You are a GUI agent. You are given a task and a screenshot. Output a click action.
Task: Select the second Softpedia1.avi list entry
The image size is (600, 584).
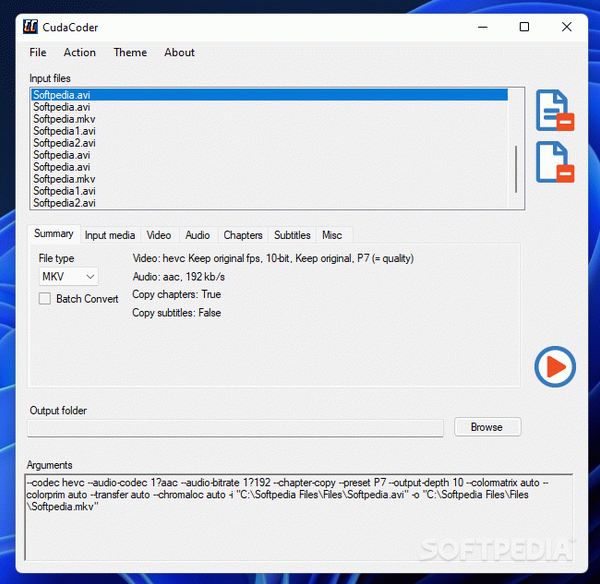click(270, 191)
